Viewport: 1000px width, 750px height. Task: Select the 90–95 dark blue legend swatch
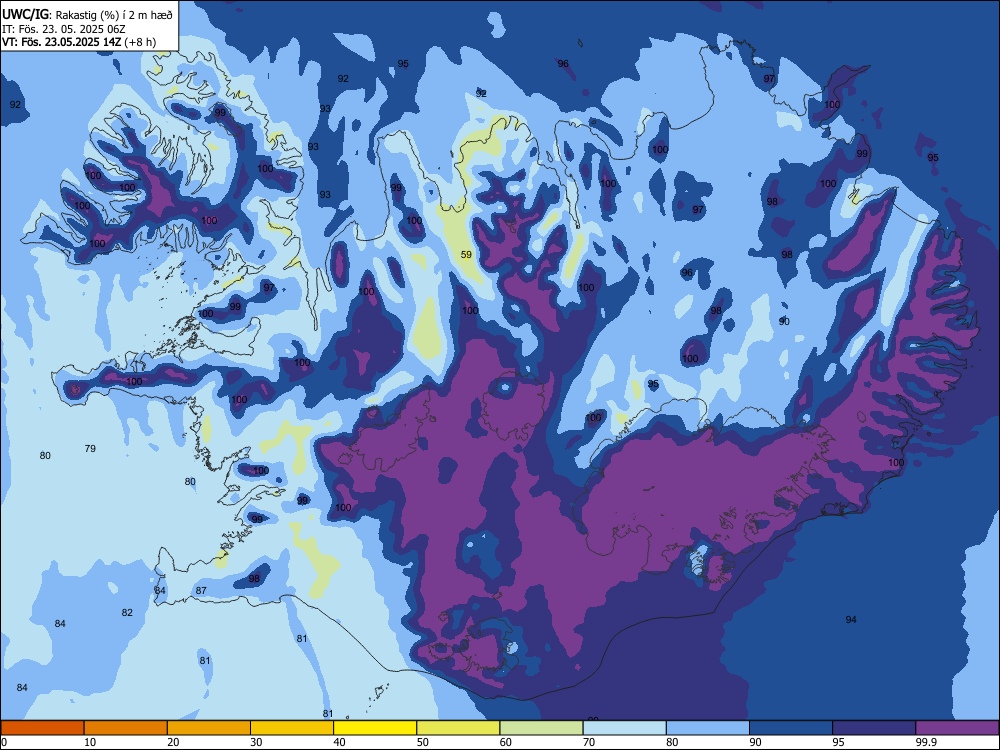[x=791, y=728]
